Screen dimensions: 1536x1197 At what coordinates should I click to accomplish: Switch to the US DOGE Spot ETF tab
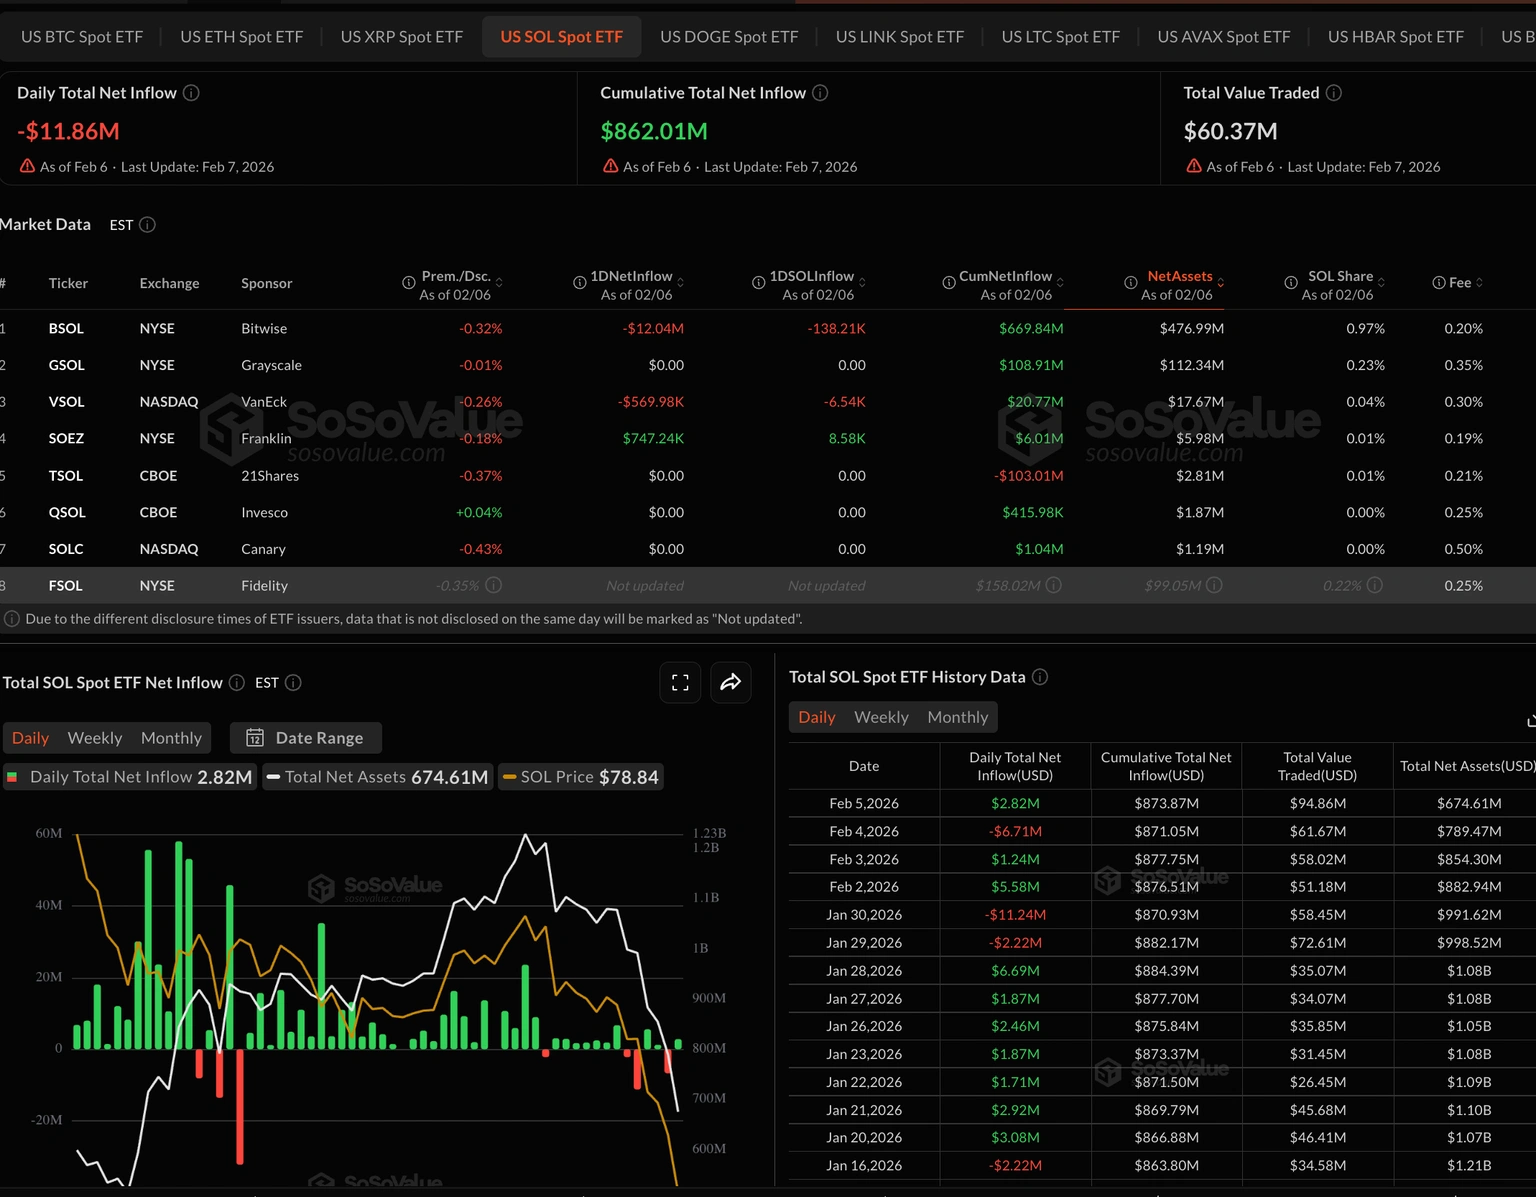click(729, 36)
